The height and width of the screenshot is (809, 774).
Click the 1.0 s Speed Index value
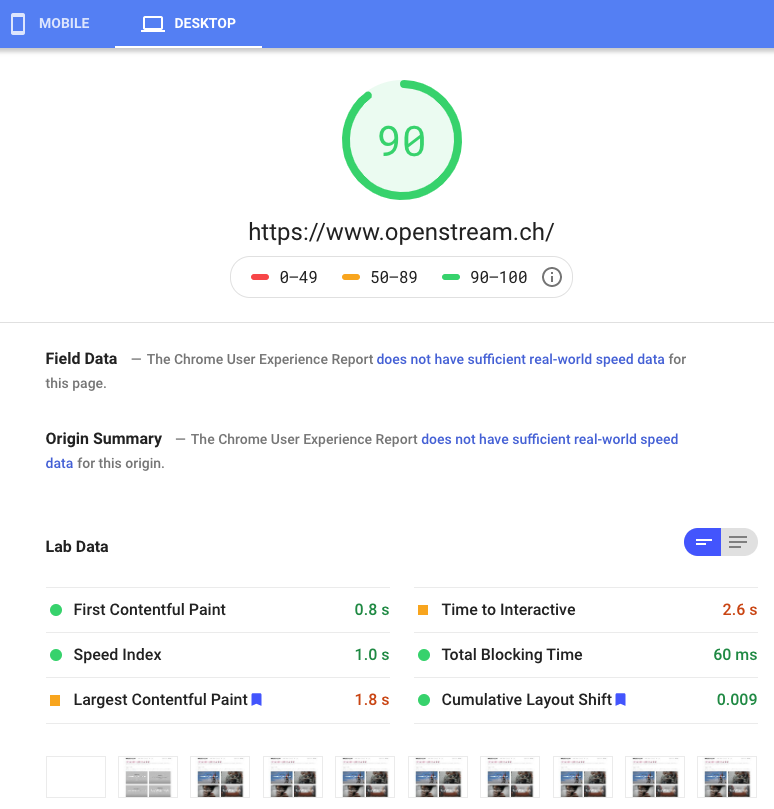(372, 654)
